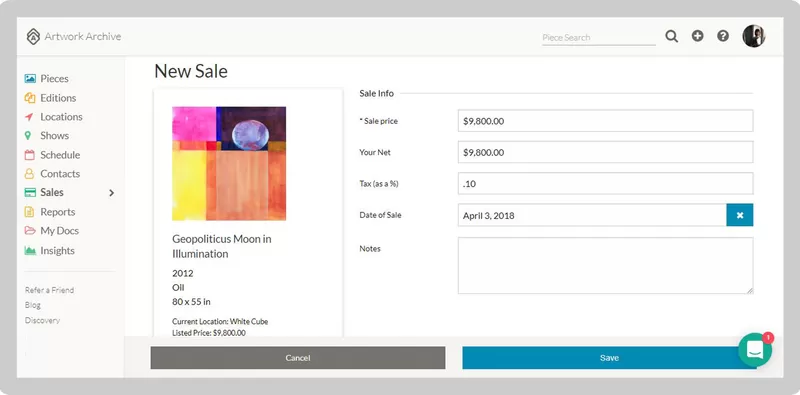Screen dimensions: 800x395
Task: Click the magnifier search icon
Action: coord(671,36)
